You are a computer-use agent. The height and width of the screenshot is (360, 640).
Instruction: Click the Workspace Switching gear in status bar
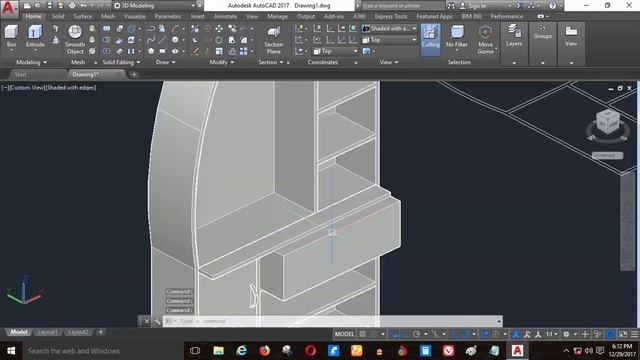[566, 334]
